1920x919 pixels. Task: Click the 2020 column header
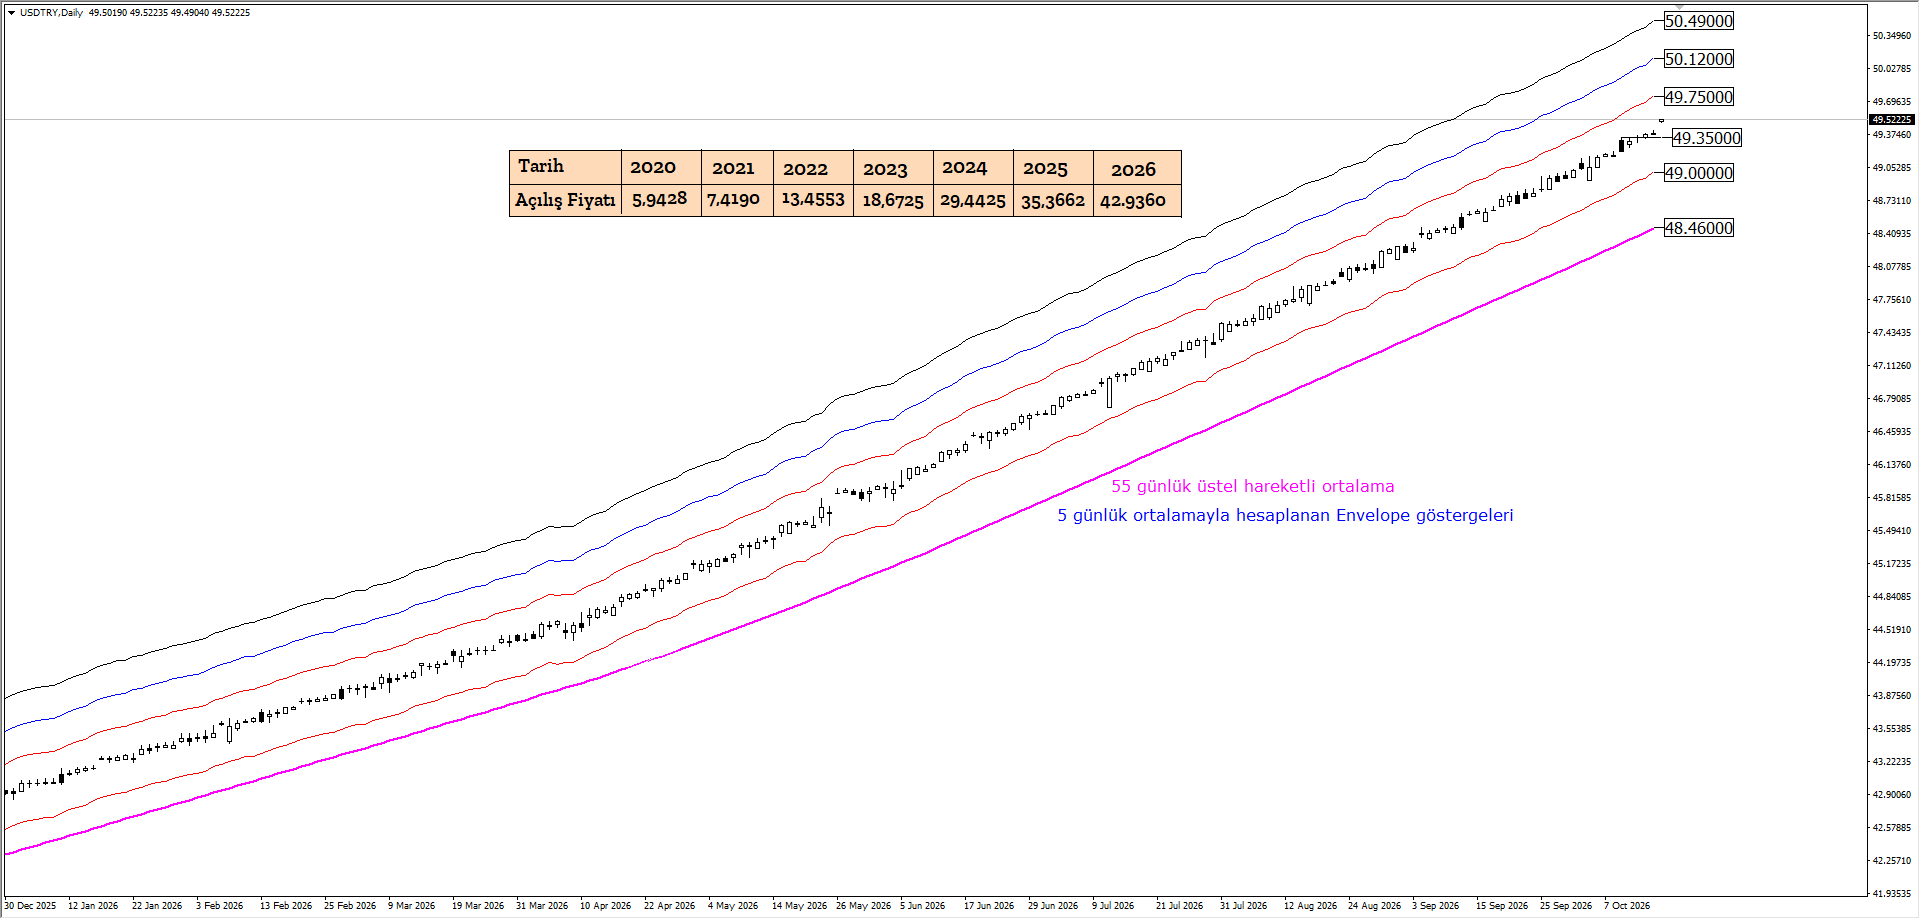(x=661, y=167)
